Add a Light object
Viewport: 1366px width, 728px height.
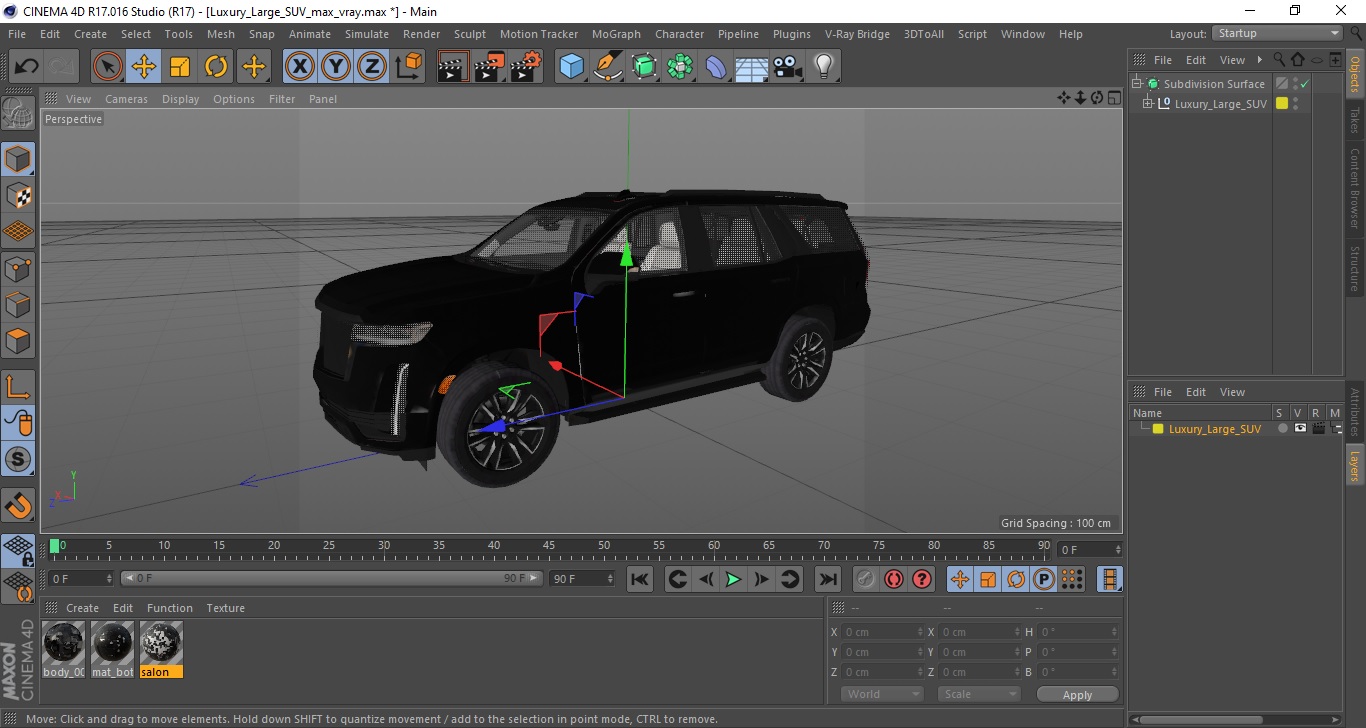[x=823, y=67]
